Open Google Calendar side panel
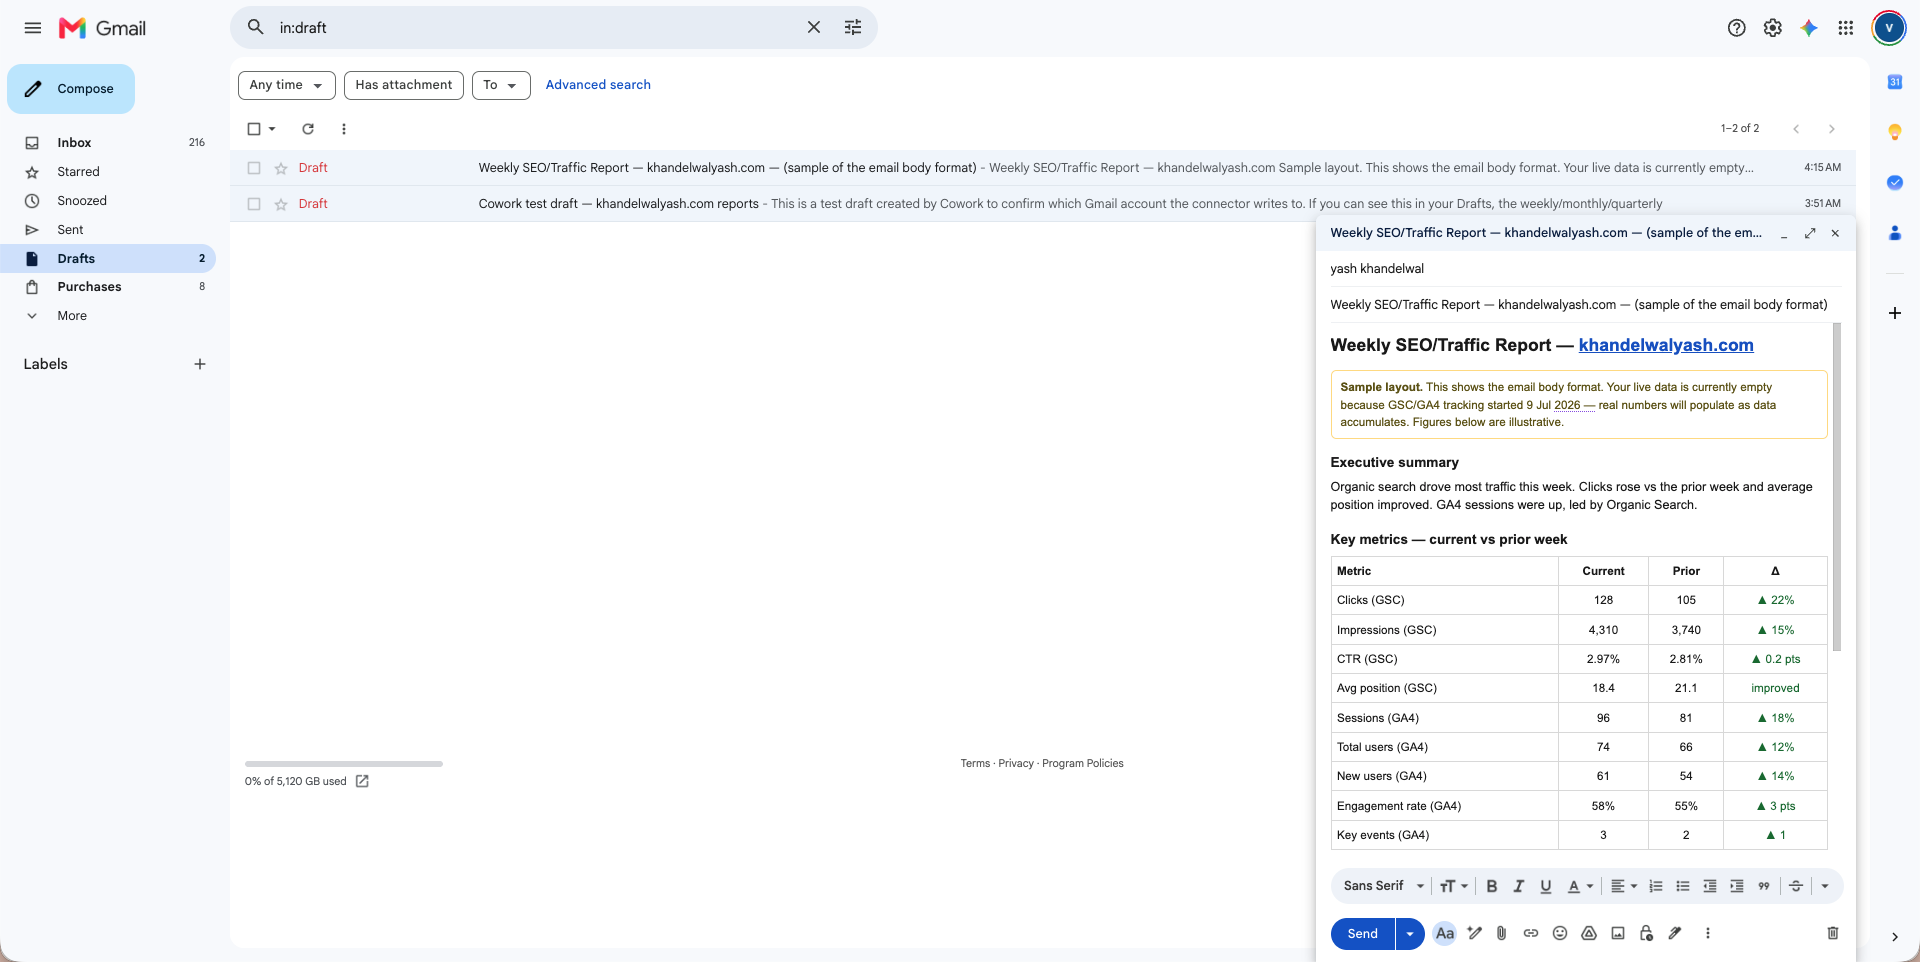The width and height of the screenshot is (1920, 962). tap(1894, 82)
